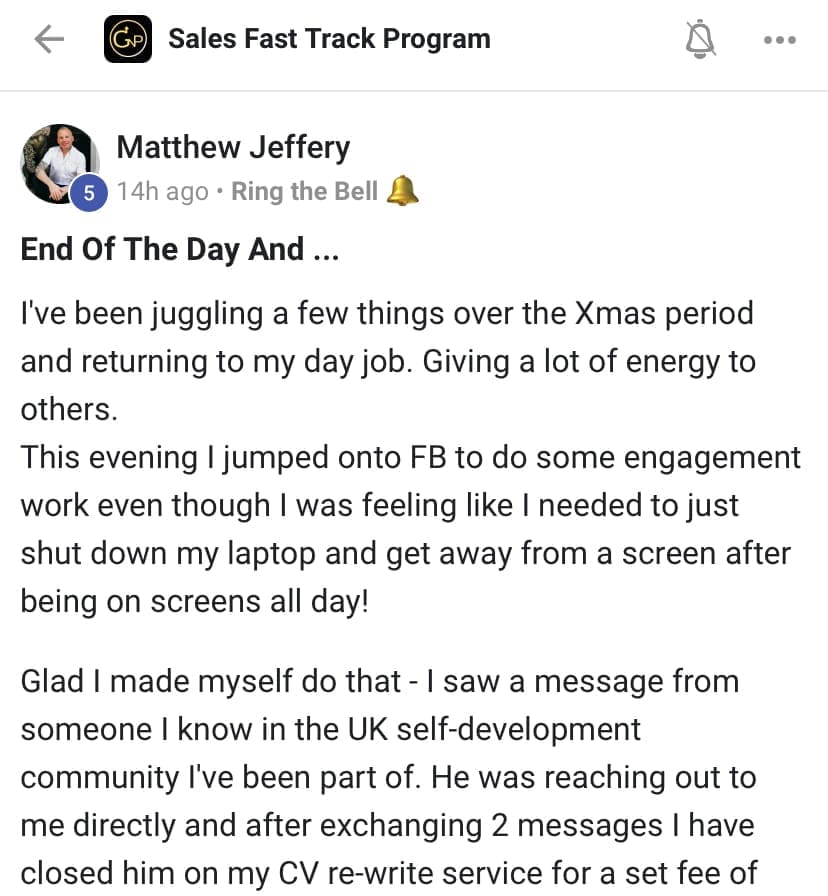The image size is (828, 896).
Task: Open the post titled "End Of The Day And ..."
Action: coord(180,249)
